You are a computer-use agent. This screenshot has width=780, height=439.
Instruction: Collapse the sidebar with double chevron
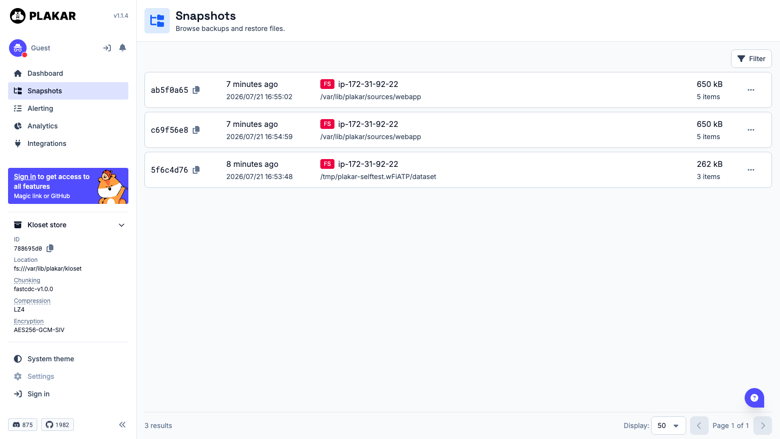(122, 425)
